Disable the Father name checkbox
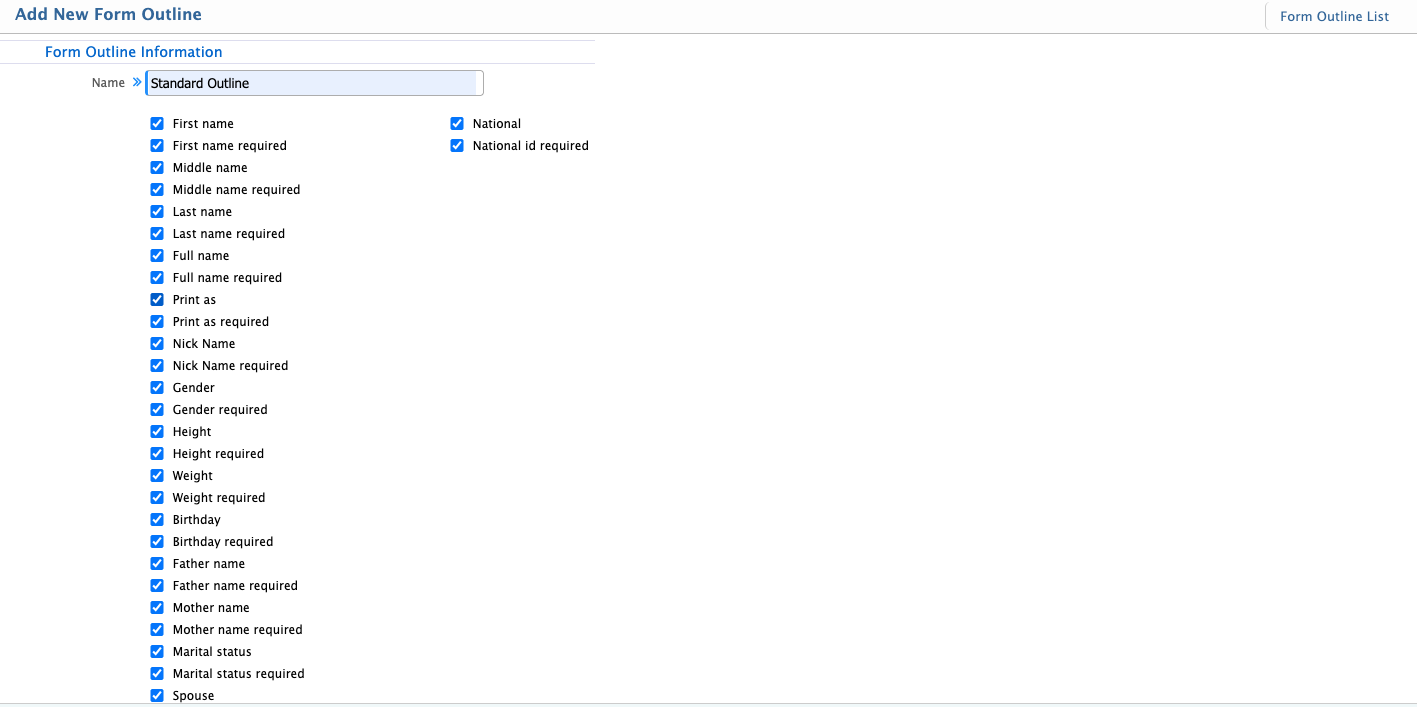 (x=157, y=563)
